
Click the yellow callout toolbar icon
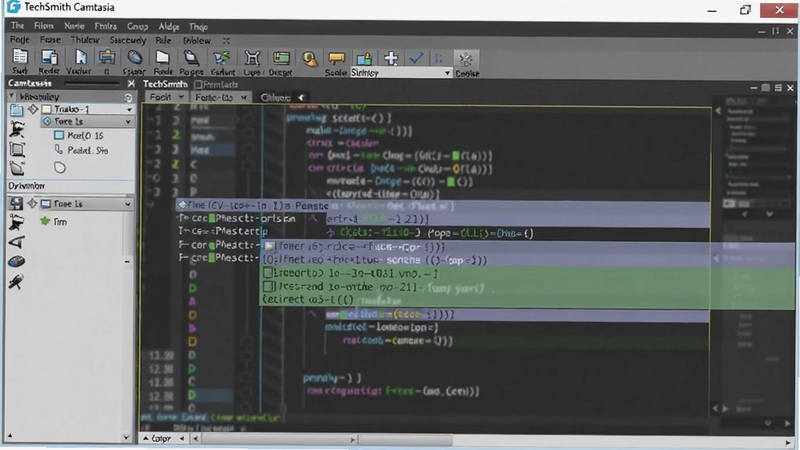pyautogui.click(x=337, y=58)
